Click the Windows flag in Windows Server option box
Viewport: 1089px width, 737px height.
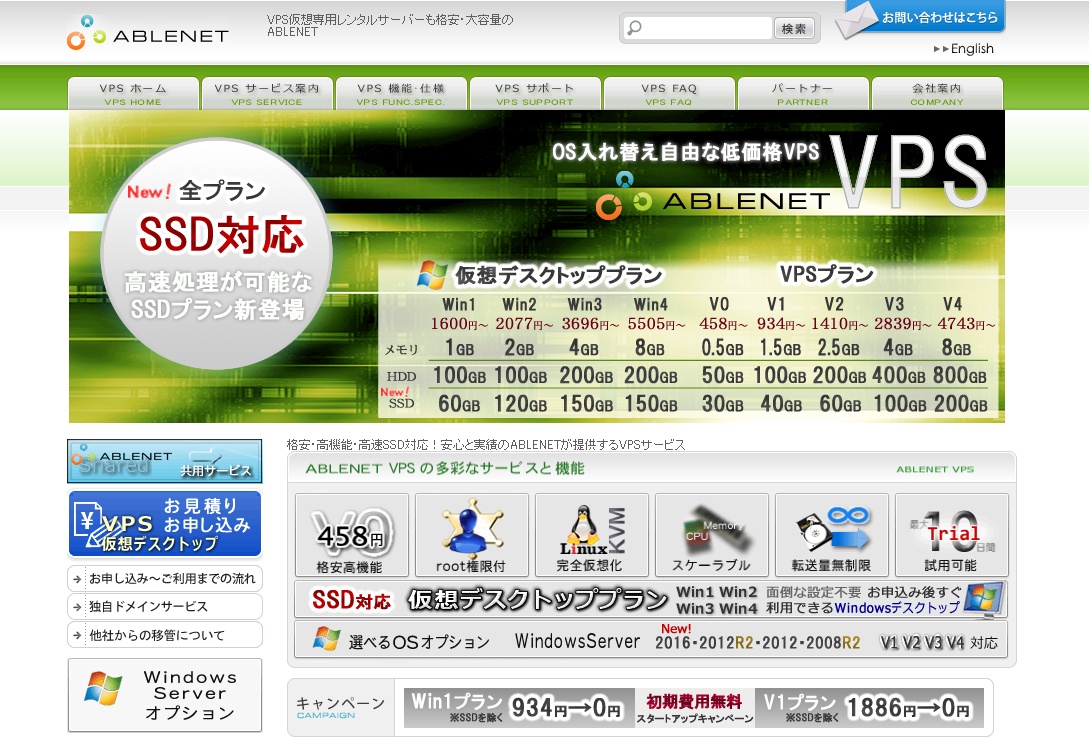click(x=103, y=689)
